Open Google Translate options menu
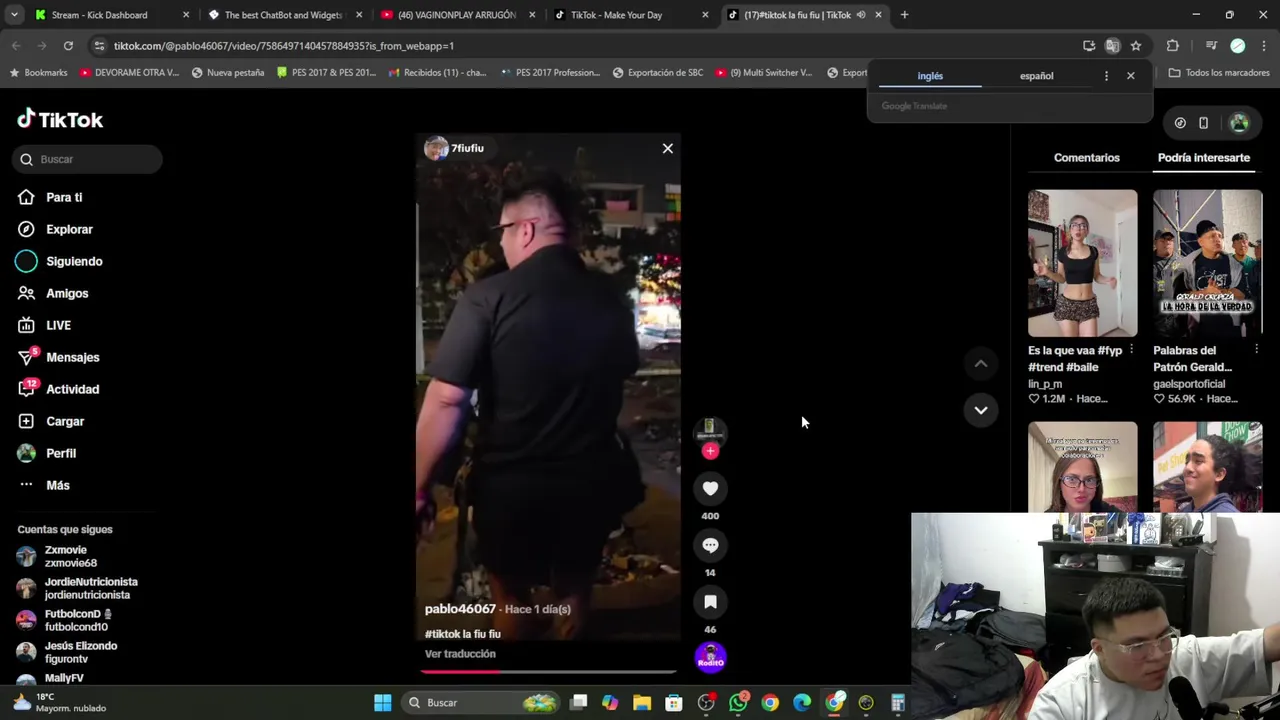Viewport: 1280px width, 720px height. [x=1106, y=76]
